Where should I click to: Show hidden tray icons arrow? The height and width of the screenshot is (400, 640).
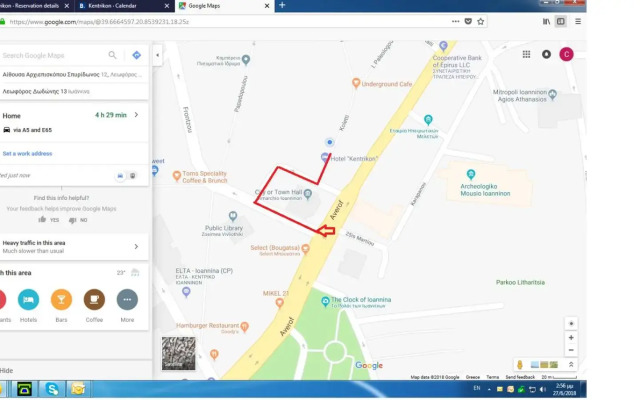pos(489,389)
